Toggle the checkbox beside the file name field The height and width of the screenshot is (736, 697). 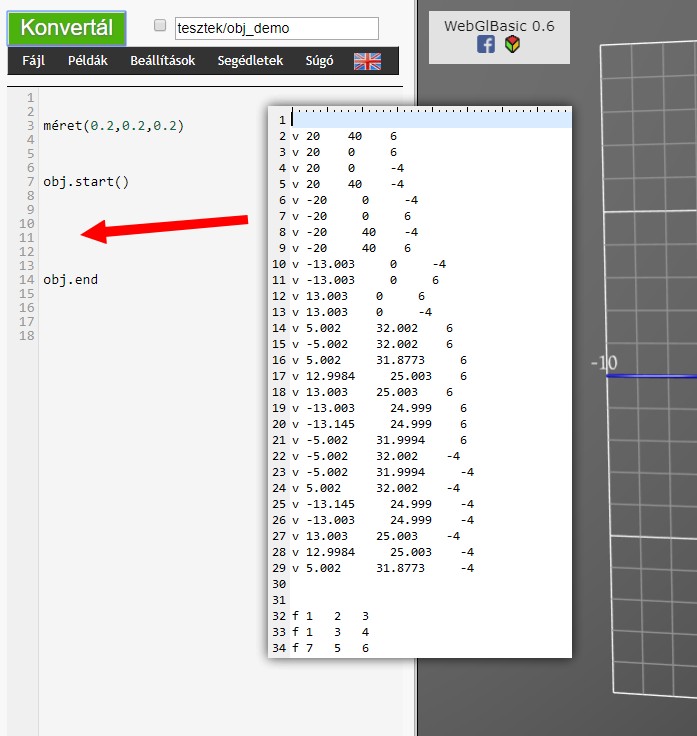[x=160, y=27]
